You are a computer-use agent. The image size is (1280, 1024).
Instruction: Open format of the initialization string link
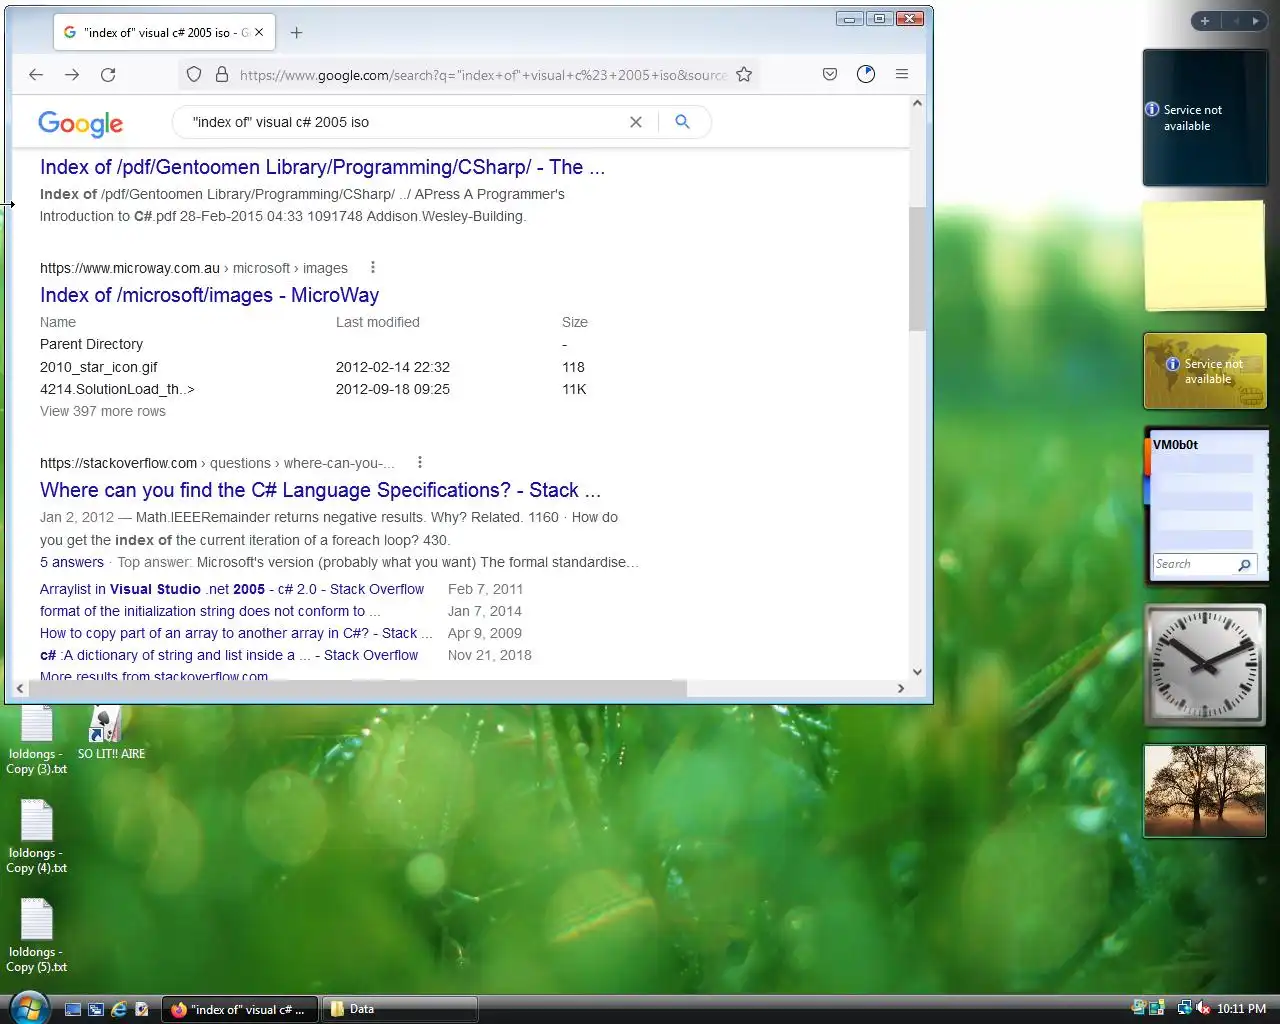click(x=210, y=611)
